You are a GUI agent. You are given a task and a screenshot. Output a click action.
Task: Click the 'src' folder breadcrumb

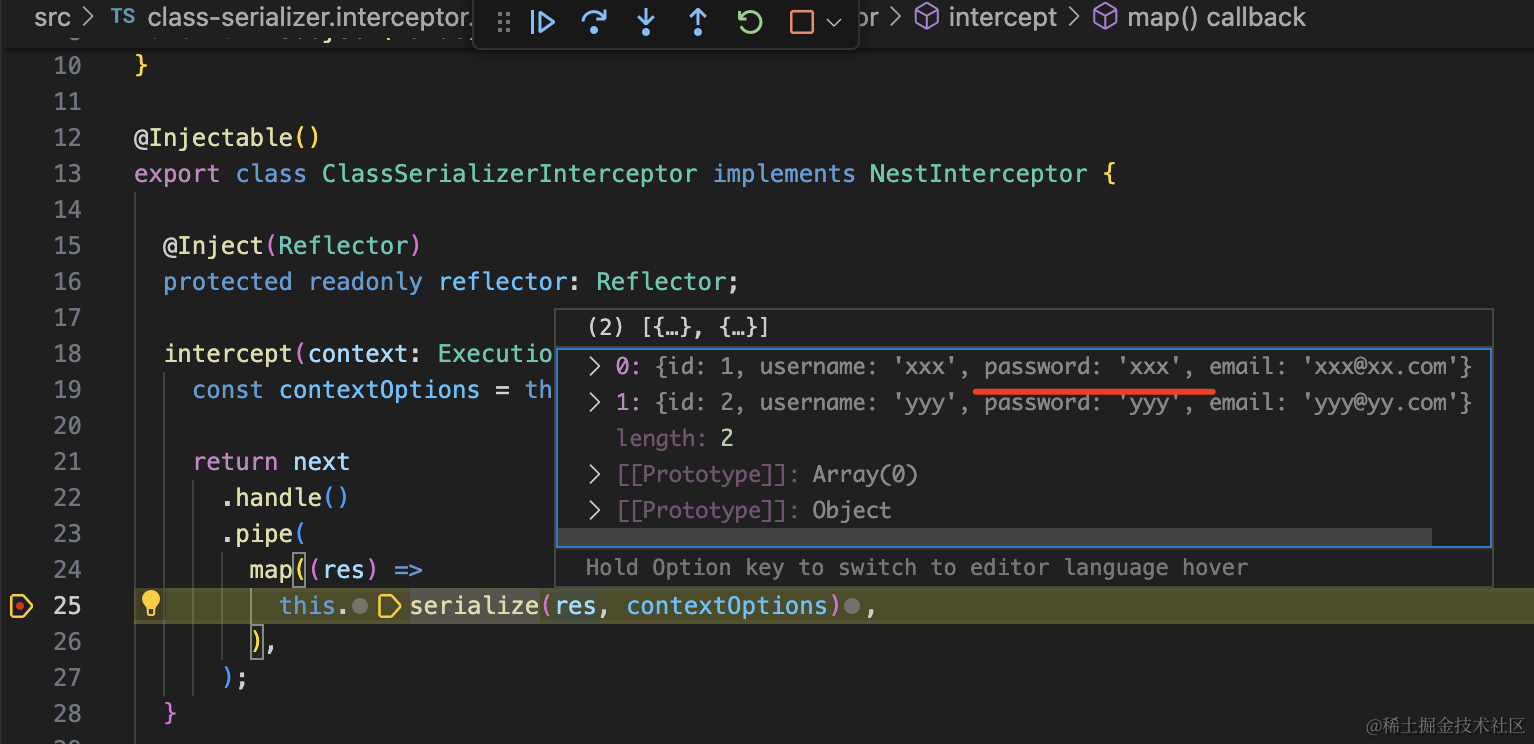(x=52, y=17)
